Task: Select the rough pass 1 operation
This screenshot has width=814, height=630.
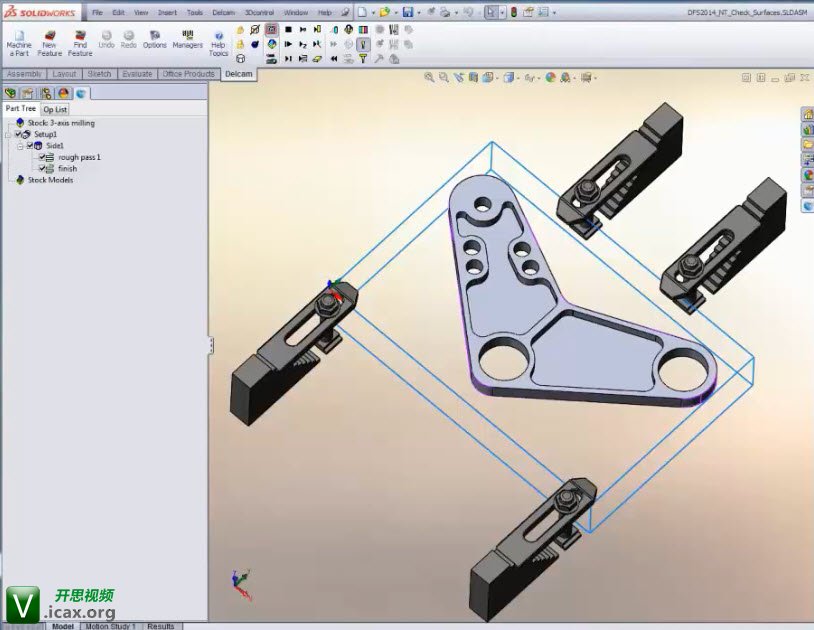Action: 79,157
